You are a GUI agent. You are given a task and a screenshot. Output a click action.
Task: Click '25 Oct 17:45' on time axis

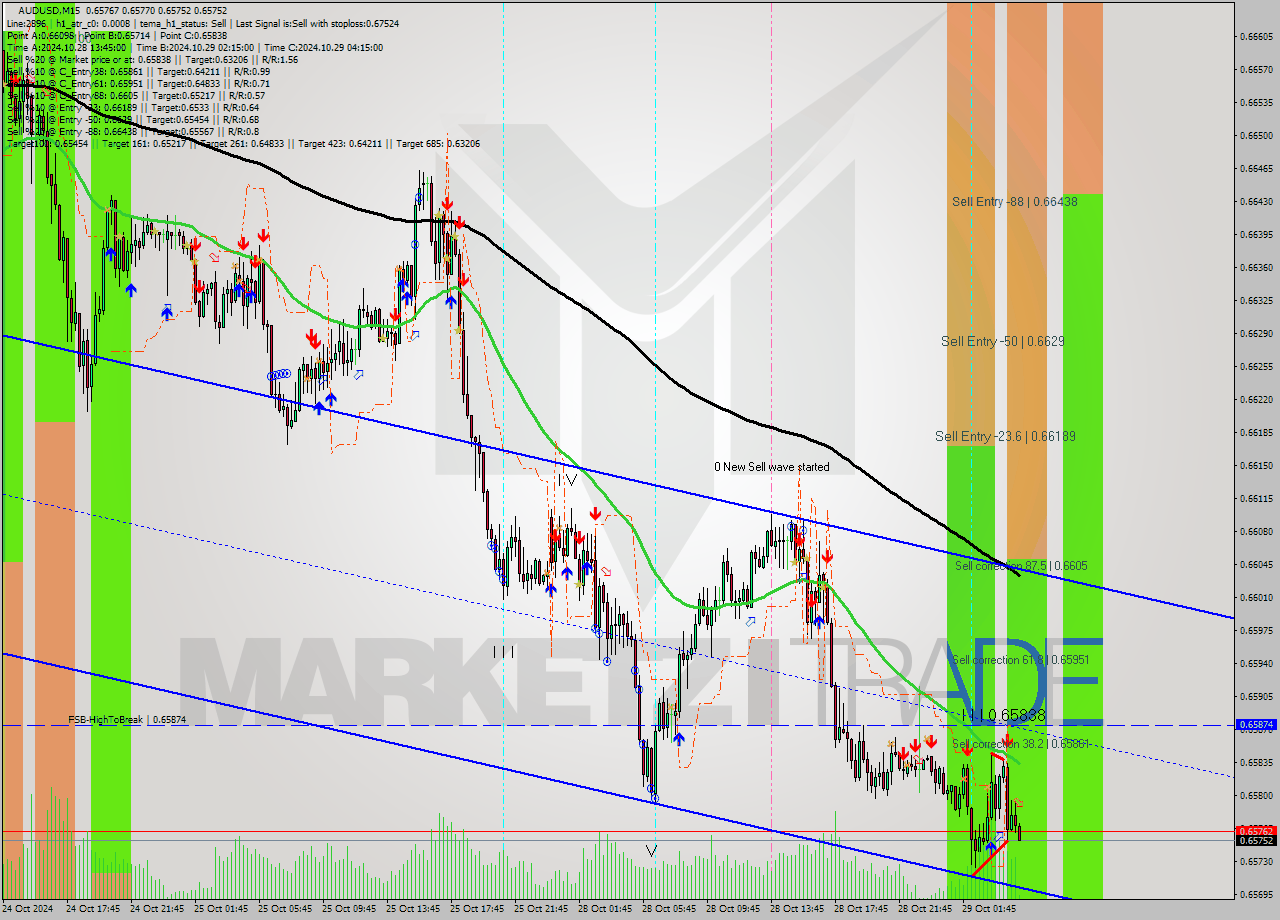point(478,909)
